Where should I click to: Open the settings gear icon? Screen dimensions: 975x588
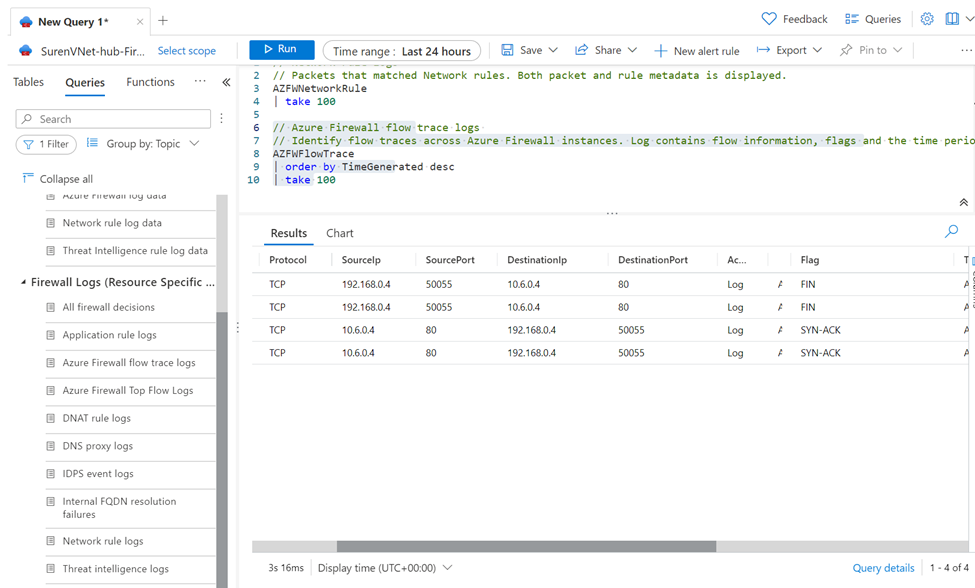pyautogui.click(x=927, y=19)
